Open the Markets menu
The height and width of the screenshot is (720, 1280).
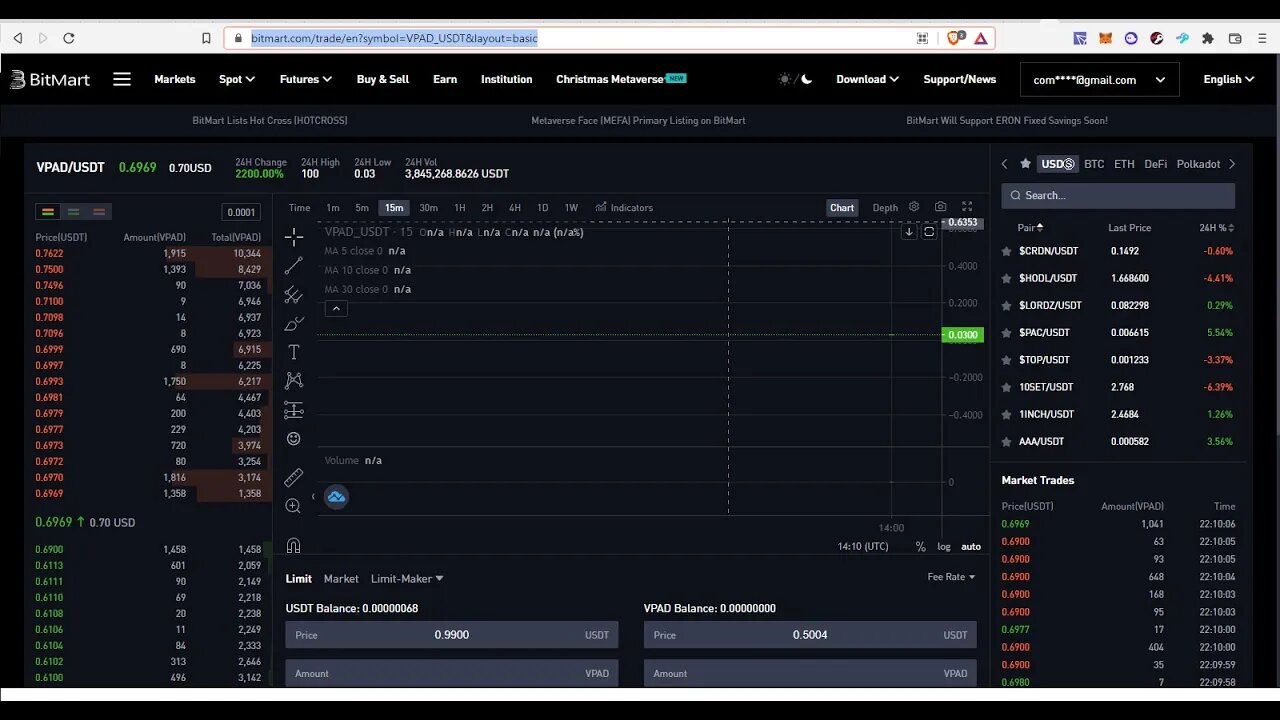click(x=175, y=79)
